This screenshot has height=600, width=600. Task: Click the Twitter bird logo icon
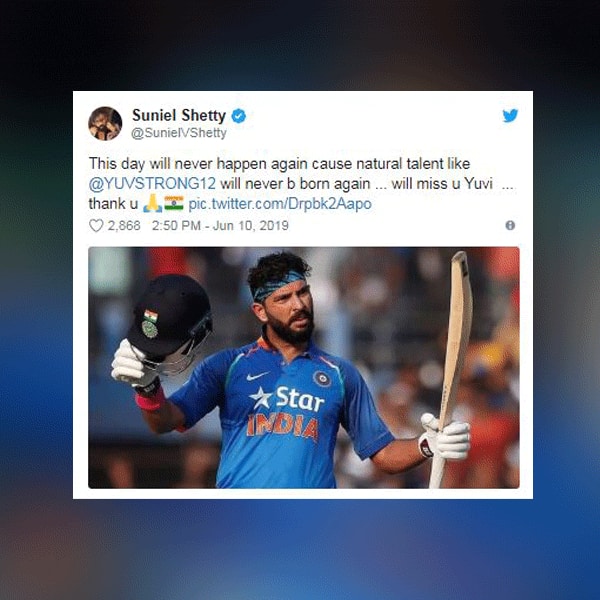click(x=510, y=115)
